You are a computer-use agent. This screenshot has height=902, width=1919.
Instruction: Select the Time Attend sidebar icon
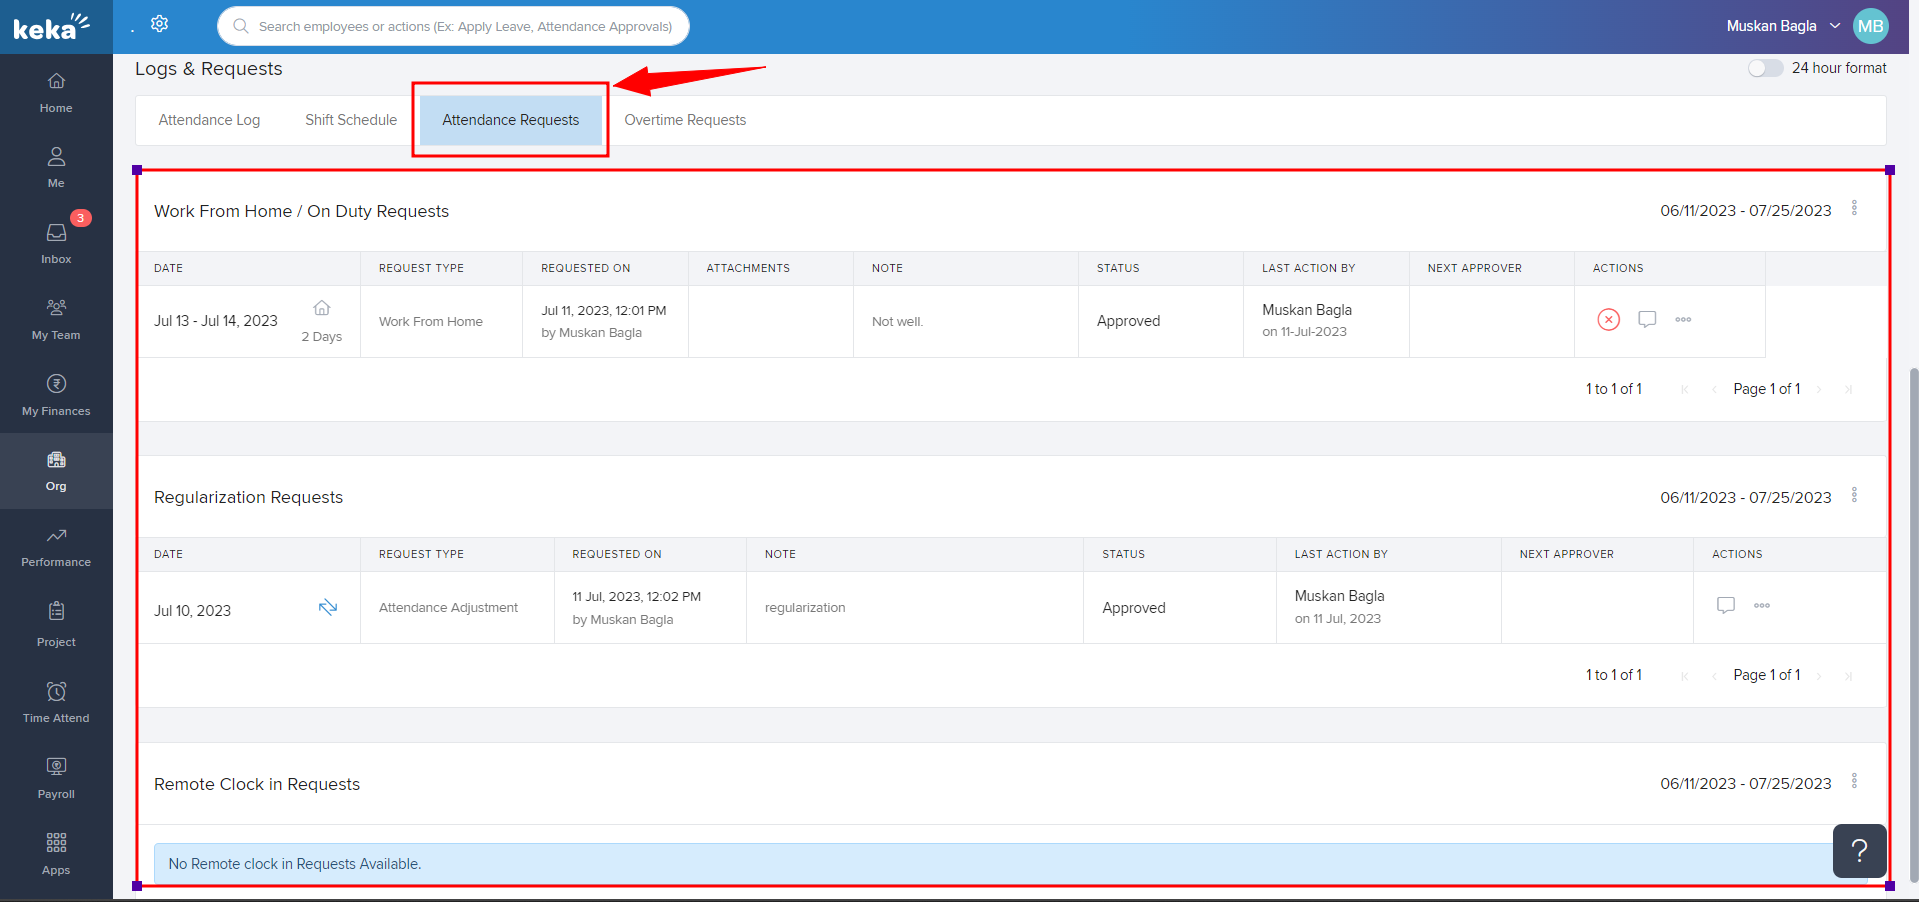[55, 699]
